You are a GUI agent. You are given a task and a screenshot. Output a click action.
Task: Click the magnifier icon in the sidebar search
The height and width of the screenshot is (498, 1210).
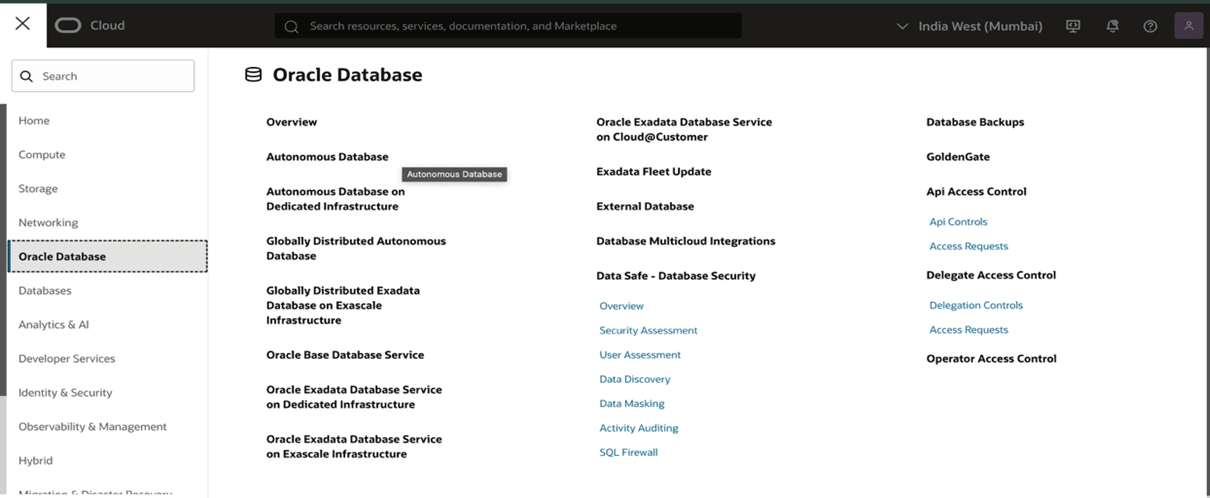[x=27, y=76]
